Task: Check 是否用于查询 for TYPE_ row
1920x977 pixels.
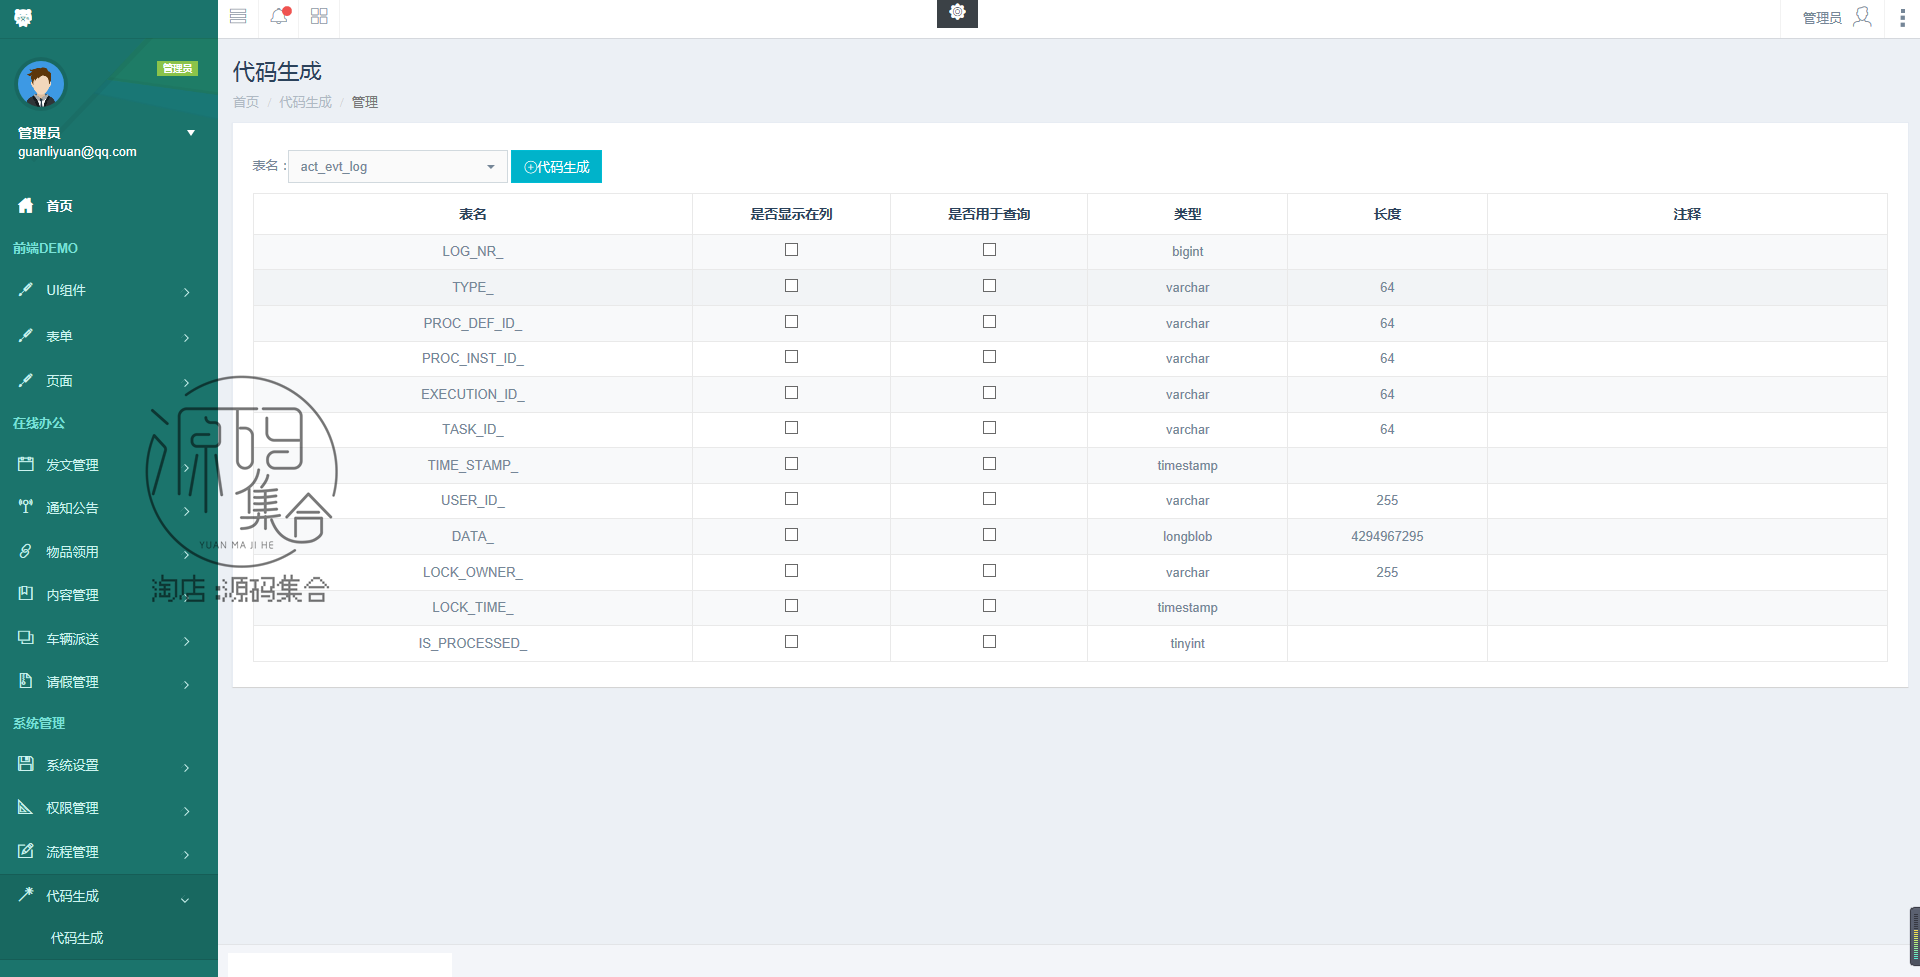Action: (989, 286)
